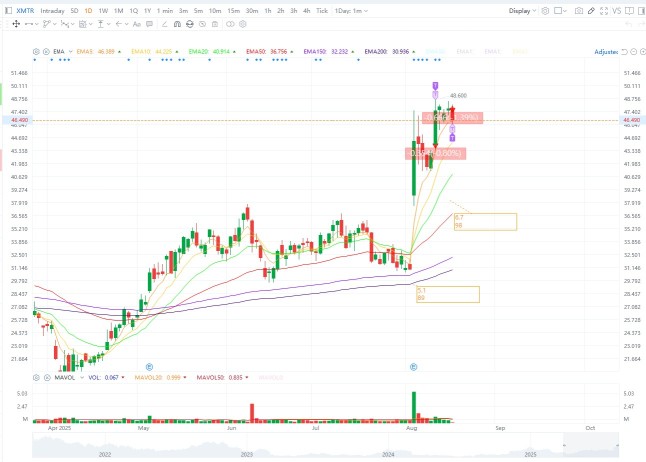Click the Adjusted price label
The image size is (646, 462).
point(606,52)
